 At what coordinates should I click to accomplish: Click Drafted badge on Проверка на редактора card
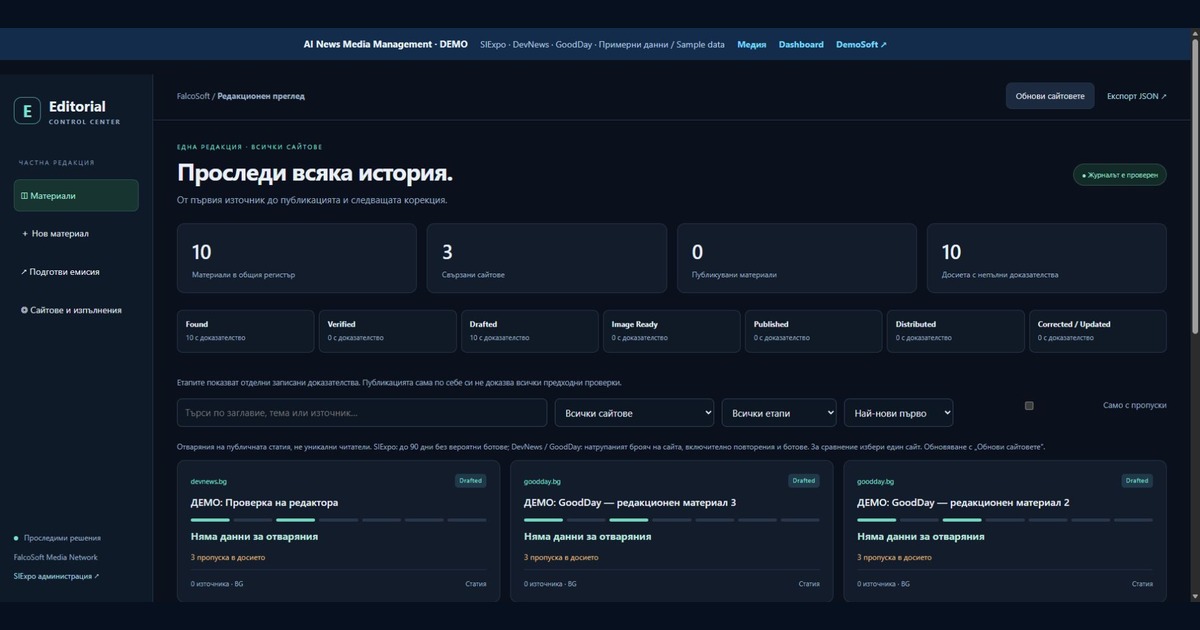coord(470,481)
